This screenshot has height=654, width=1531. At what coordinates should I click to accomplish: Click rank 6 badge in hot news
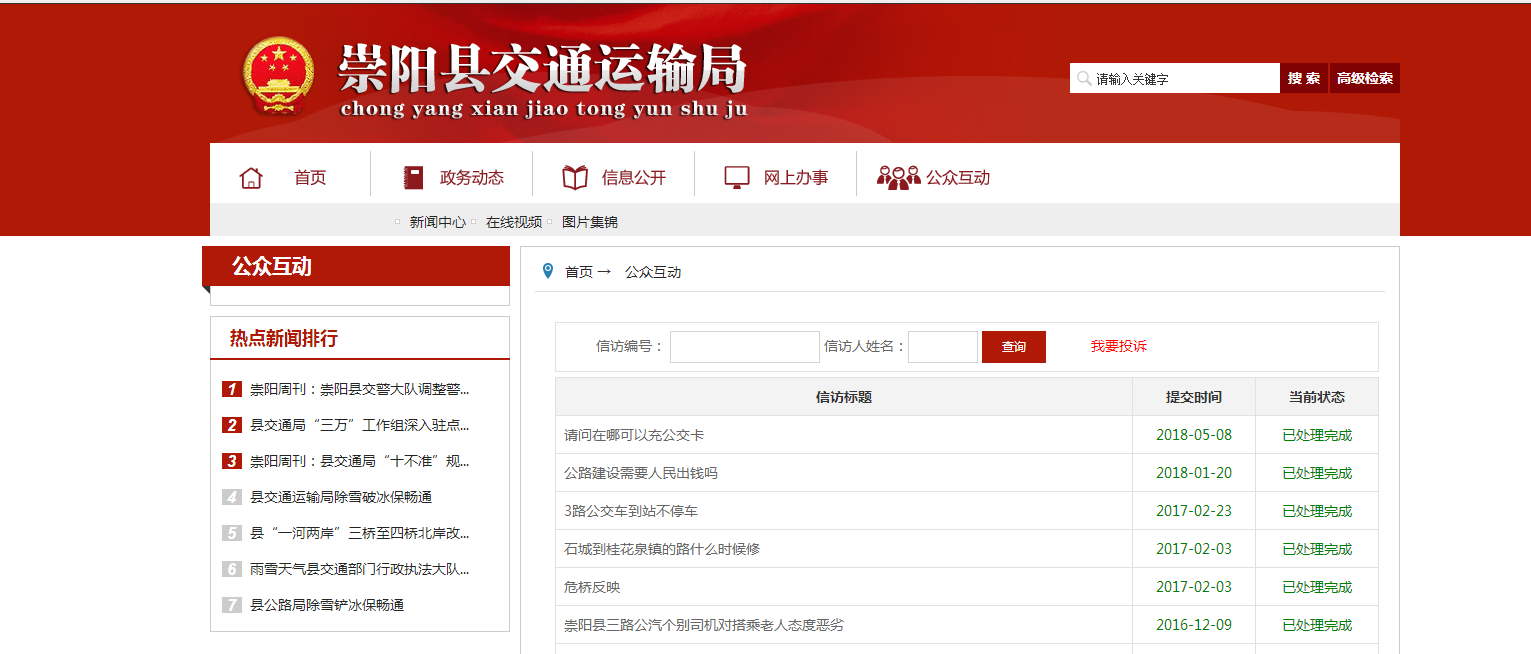point(232,569)
